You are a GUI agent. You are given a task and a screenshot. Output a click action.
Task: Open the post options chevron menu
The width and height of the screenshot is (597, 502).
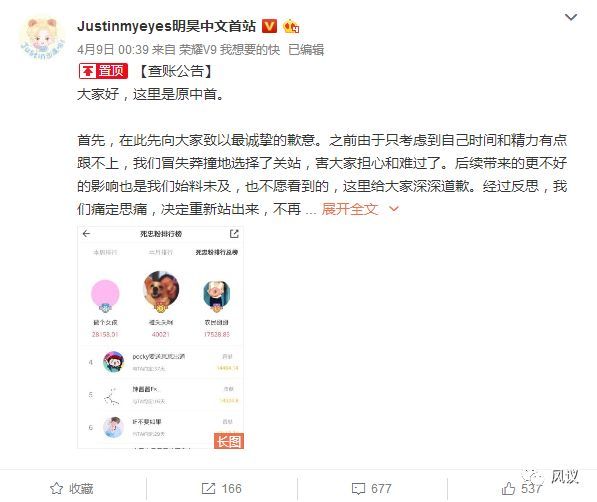[570, 17]
